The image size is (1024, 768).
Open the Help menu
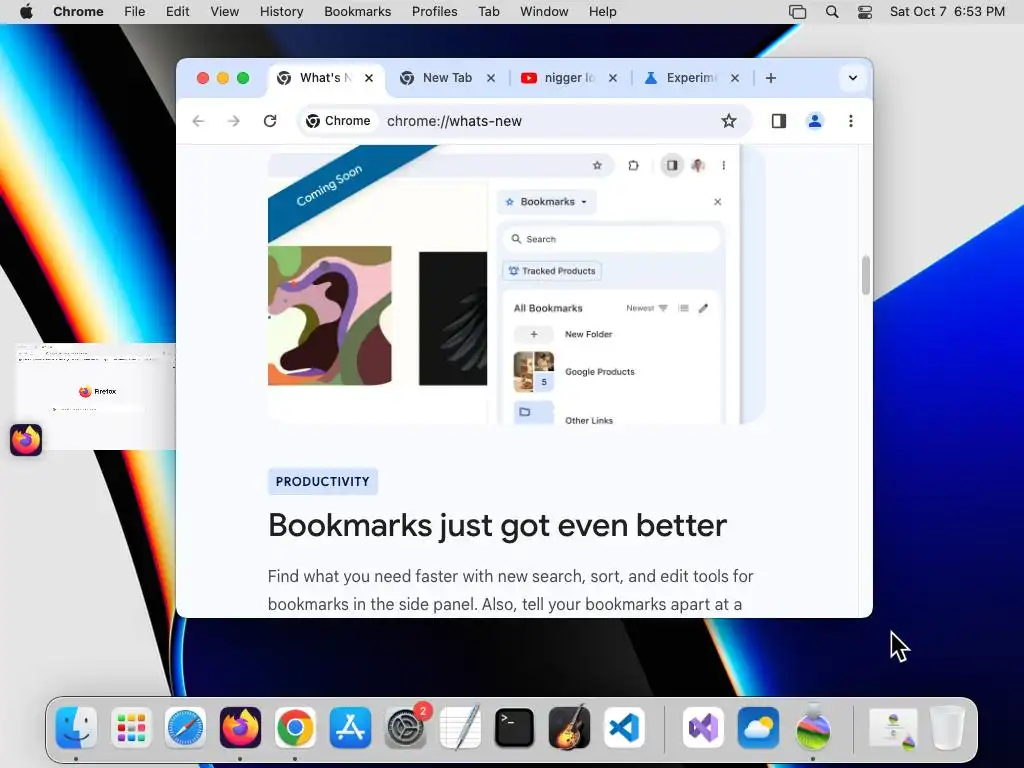click(x=602, y=12)
